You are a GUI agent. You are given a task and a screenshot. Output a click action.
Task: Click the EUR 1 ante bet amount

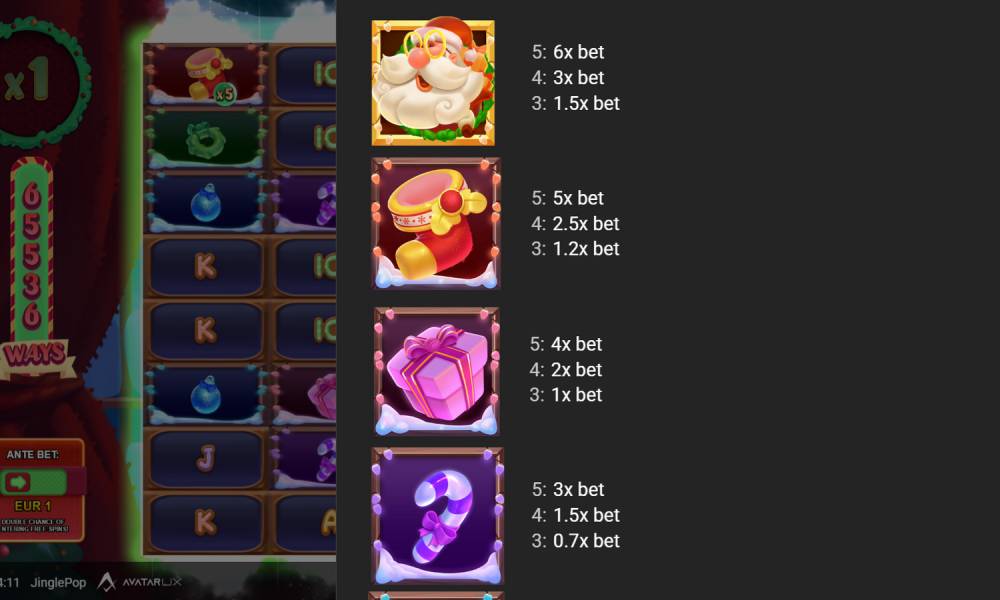click(x=33, y=506)
